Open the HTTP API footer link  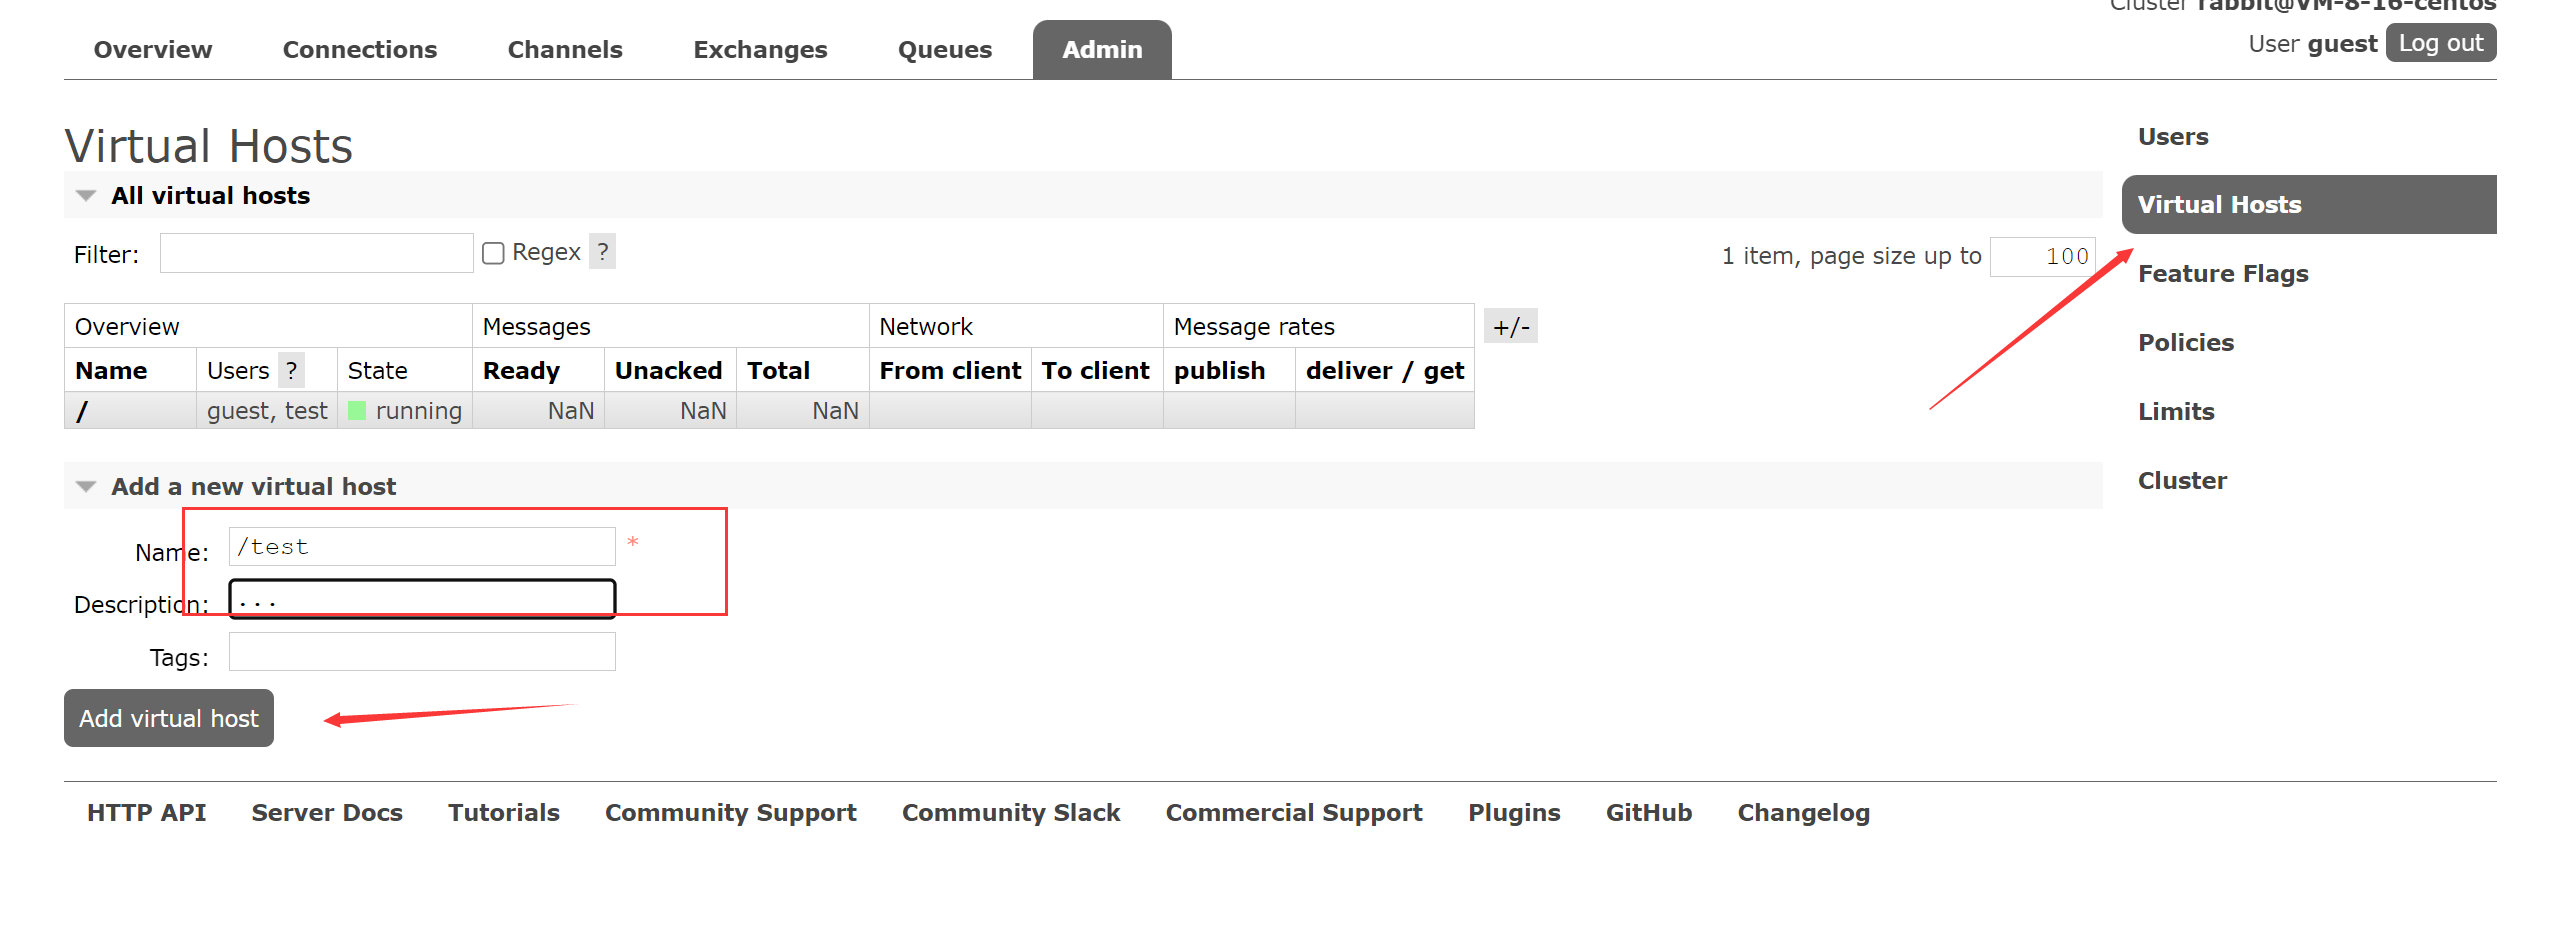pyautogui.click(x=146, y=813)
